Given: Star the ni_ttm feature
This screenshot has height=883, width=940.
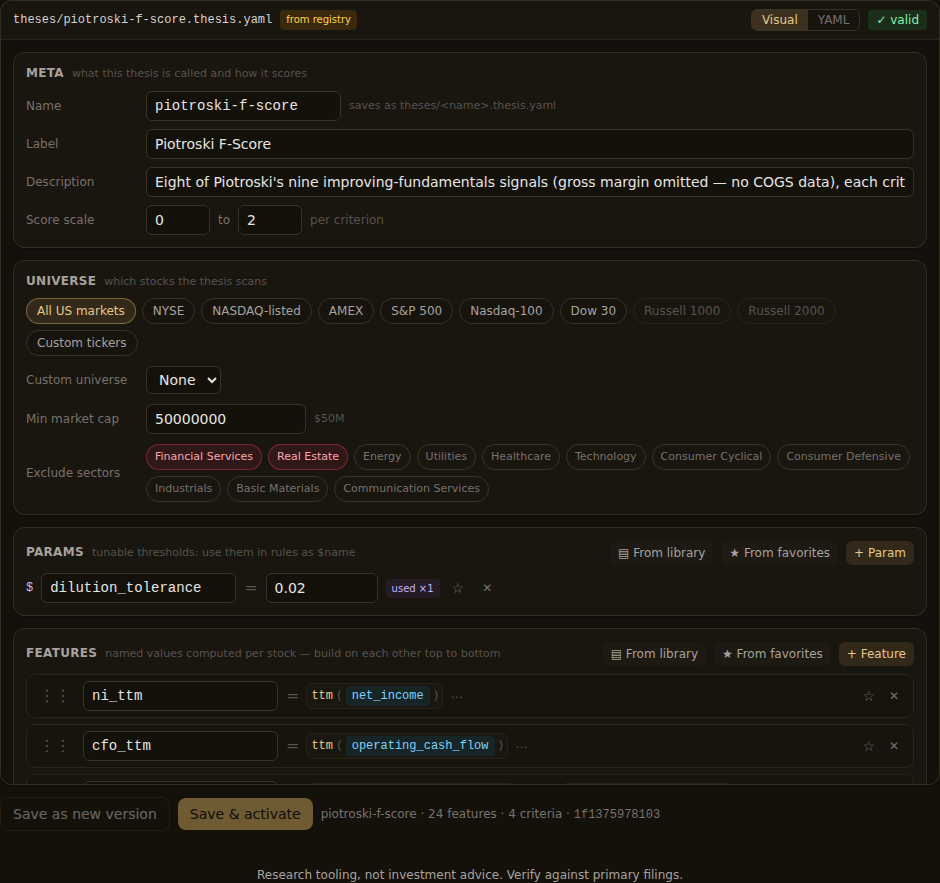Looking at the screenshot, I should click(x=869, y=696).
